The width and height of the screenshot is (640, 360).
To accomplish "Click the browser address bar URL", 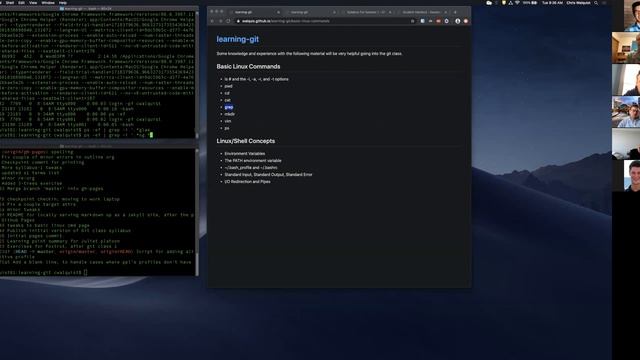I will [286, 21].
